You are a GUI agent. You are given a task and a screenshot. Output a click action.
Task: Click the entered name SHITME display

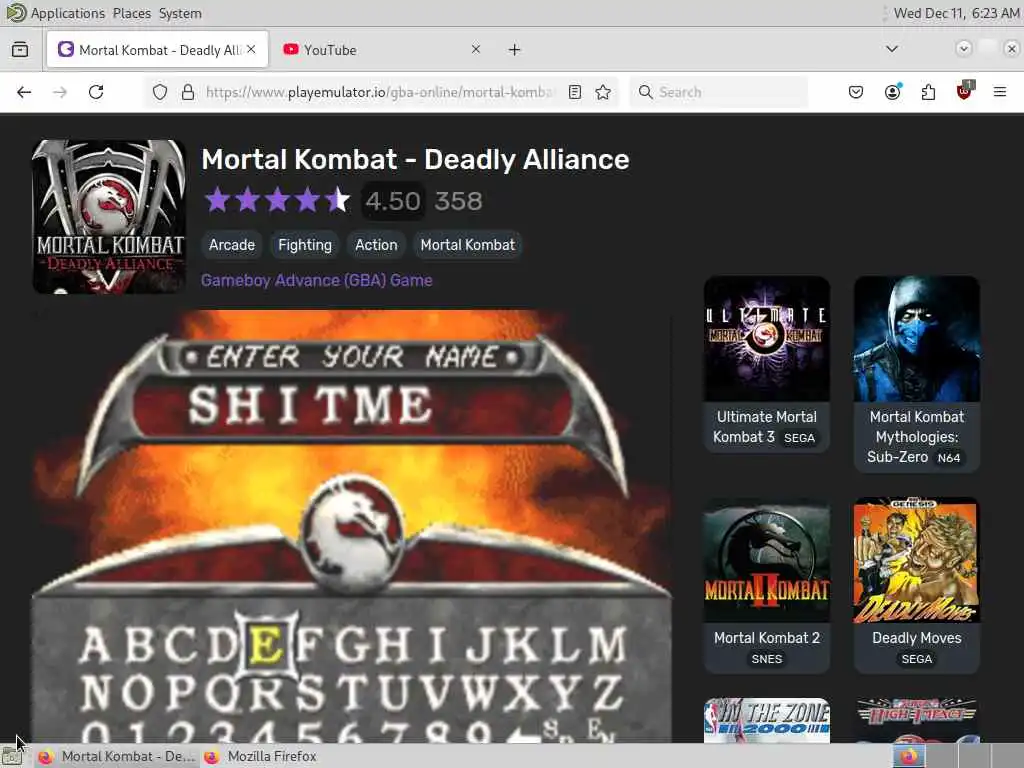pos(310,404)
